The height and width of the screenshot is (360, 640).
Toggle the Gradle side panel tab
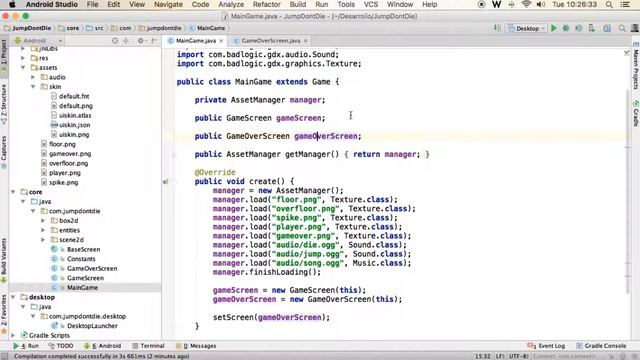pos(636,114)
